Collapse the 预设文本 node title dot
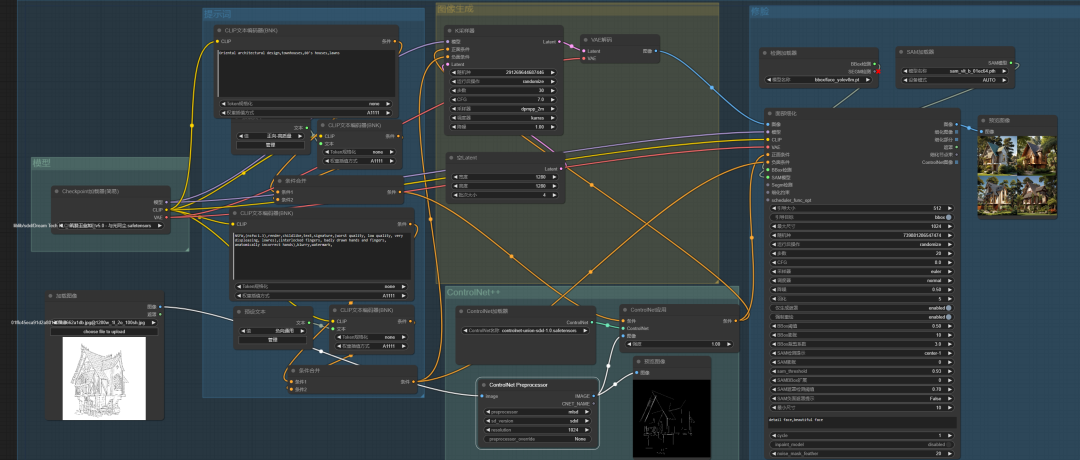The image size is (1080, 460). [238, 312]
